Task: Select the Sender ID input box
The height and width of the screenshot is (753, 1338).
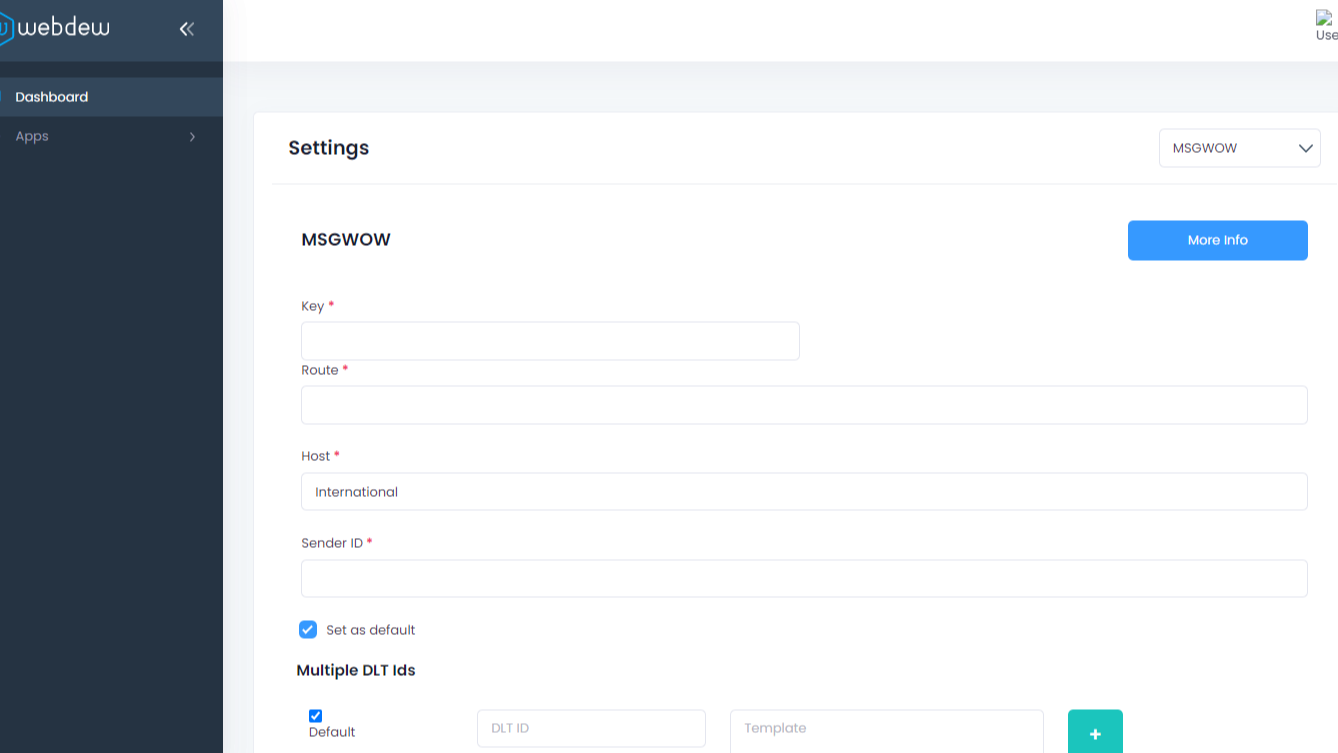Action: click(x=803, y=579)
